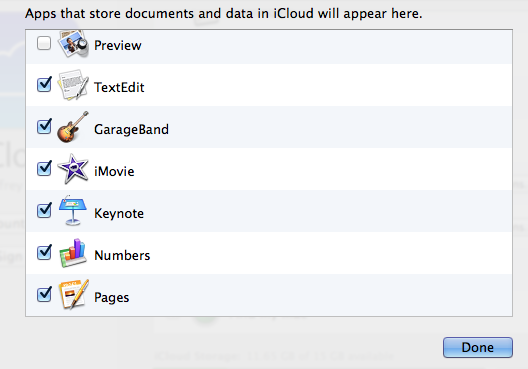Select the Keynote row label

(119, 214)
